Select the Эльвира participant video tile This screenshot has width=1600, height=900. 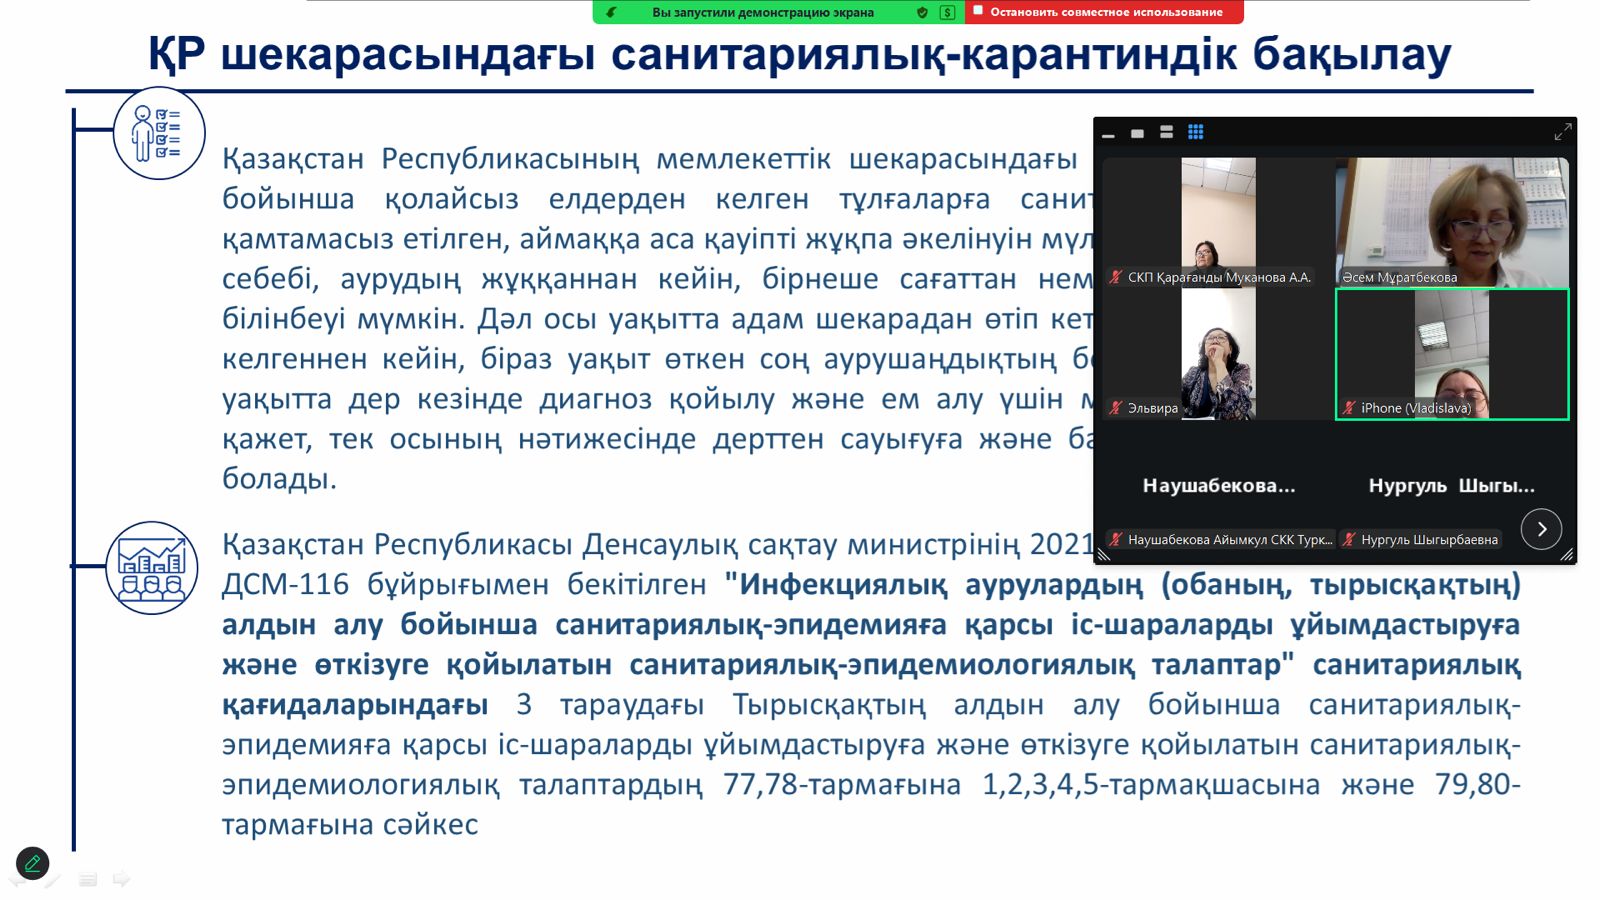[1218, 354]
